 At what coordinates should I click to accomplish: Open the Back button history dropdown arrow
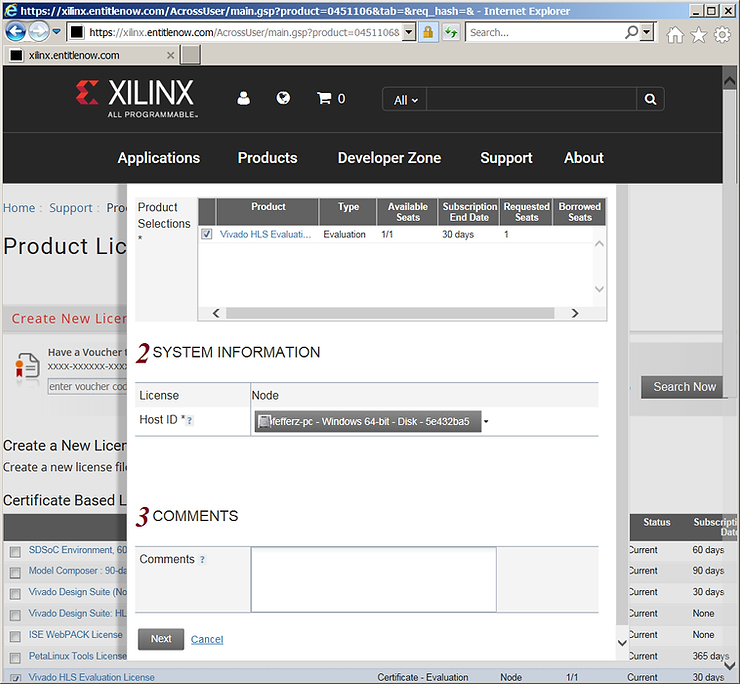[56, 32]
